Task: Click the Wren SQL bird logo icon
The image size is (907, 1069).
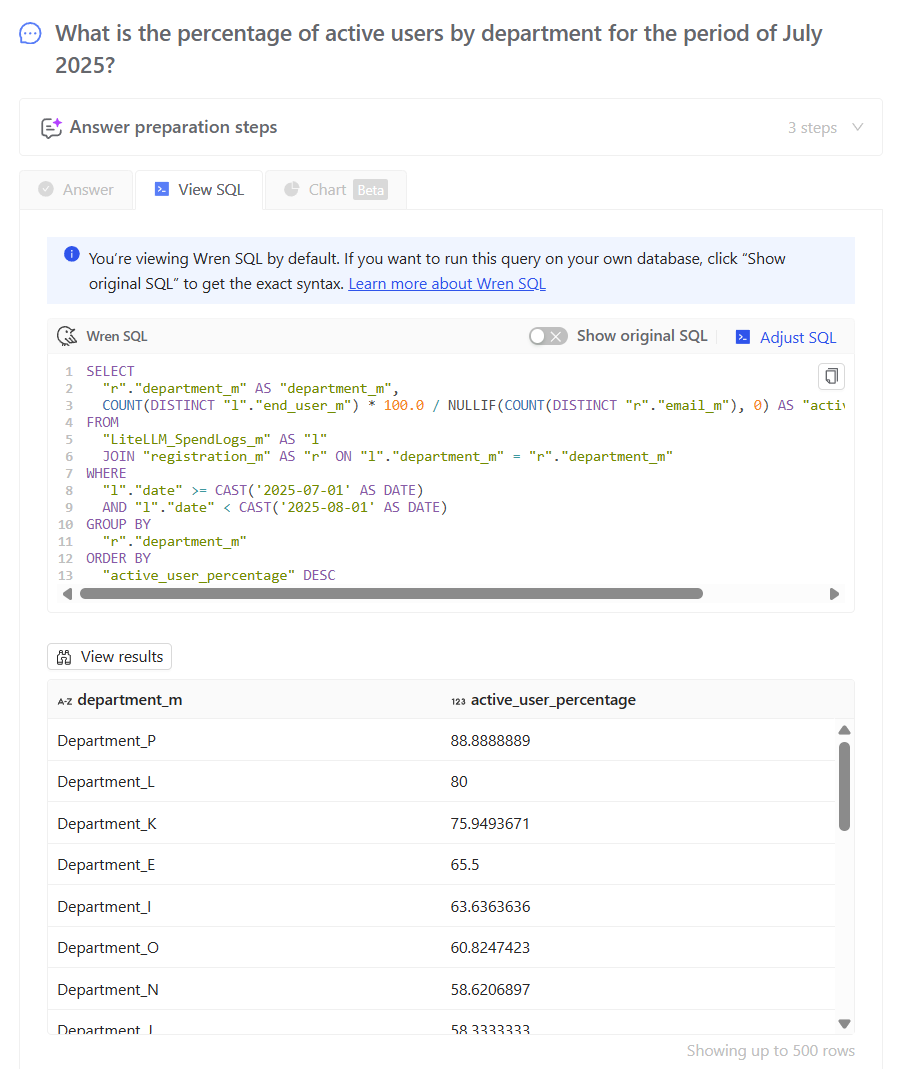Action: coord(67,336)
